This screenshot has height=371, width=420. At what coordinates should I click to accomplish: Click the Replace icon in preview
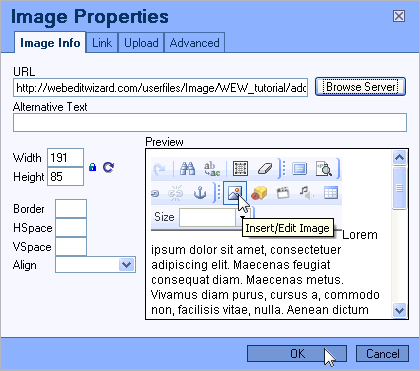212,169
